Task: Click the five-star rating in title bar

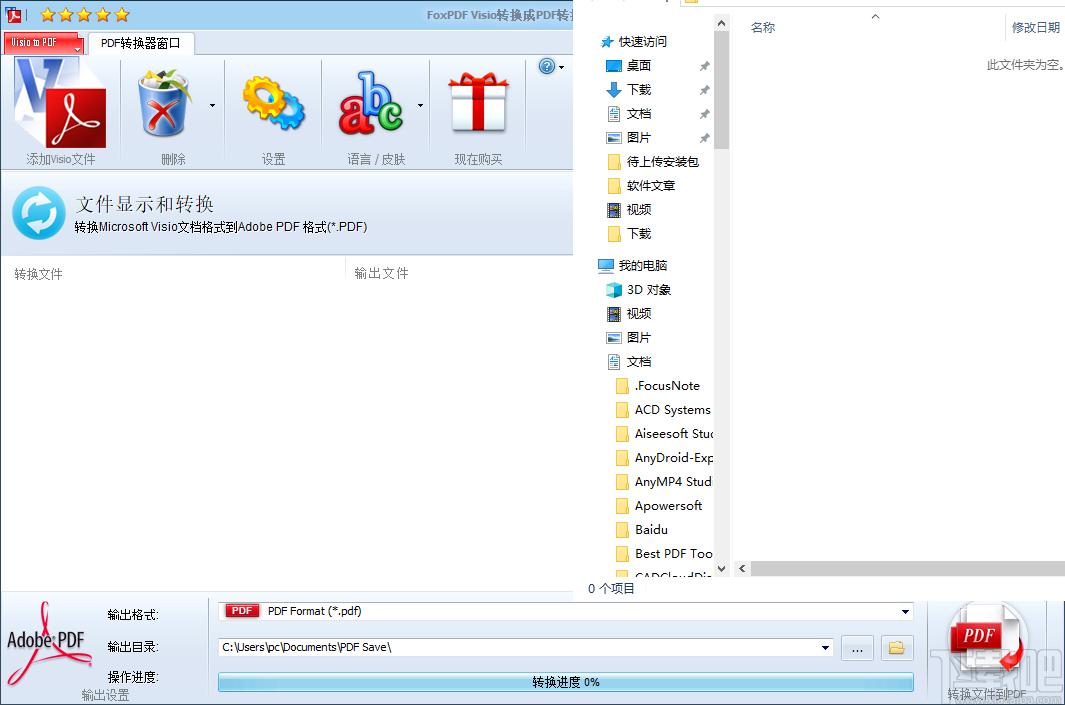Action: click(x=84, y=14)
